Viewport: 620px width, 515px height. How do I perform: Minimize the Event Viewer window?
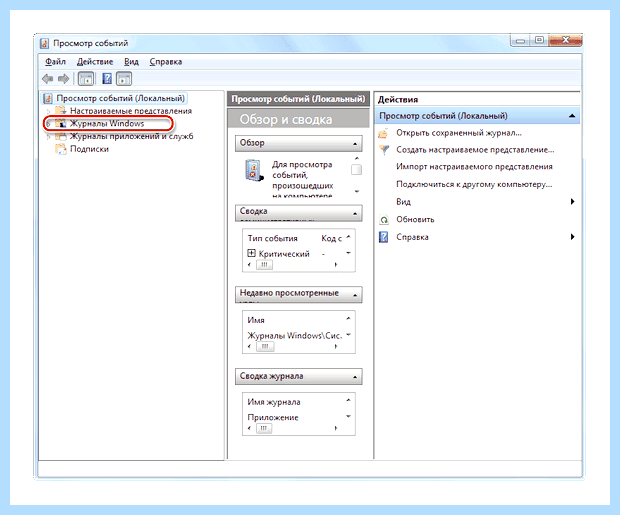point(521,41)
